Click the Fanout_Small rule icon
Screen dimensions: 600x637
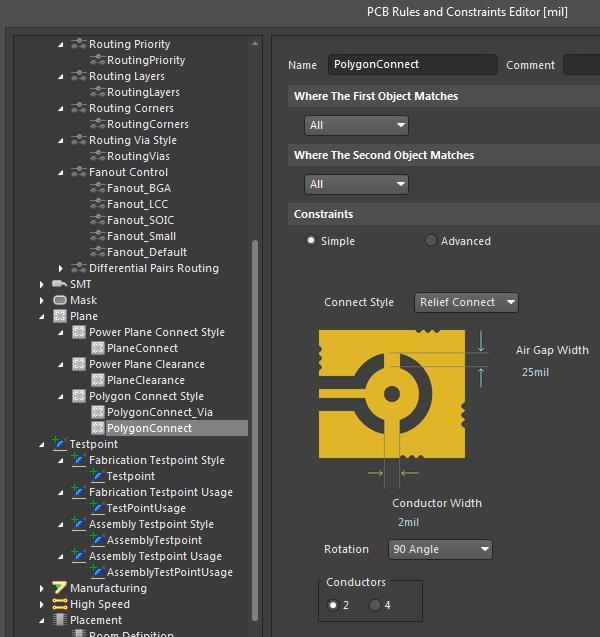97,236
